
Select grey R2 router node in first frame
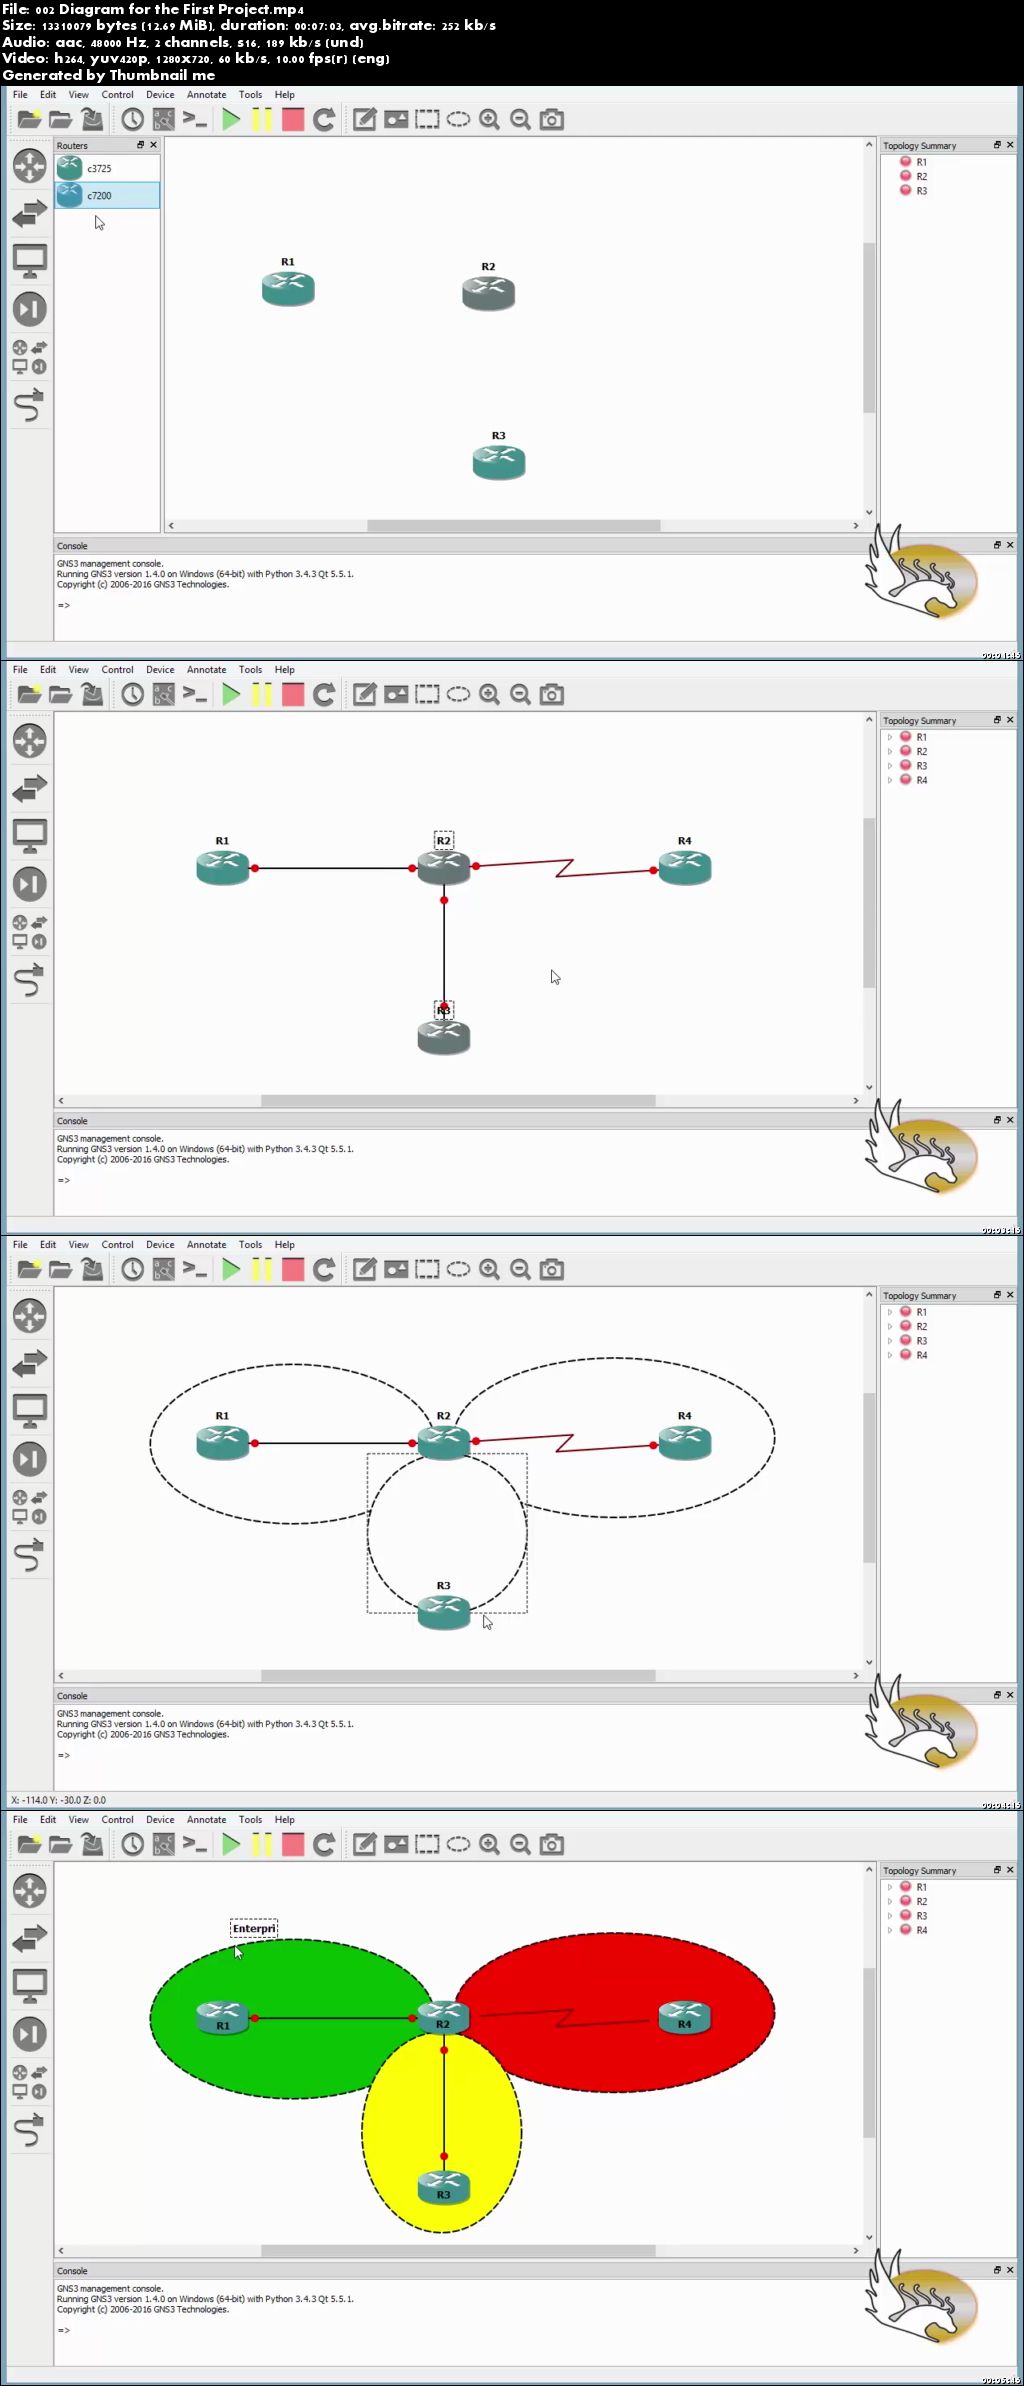point(488,292)
